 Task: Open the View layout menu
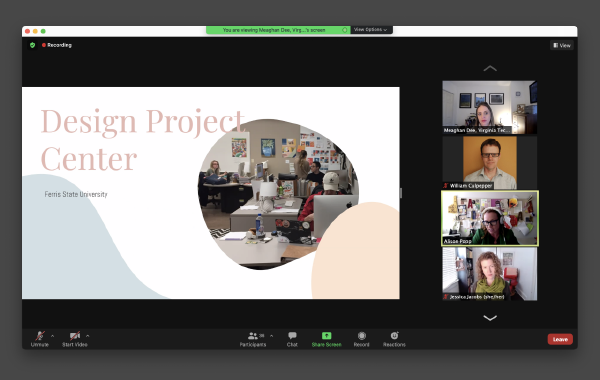(x=562, y=45)
